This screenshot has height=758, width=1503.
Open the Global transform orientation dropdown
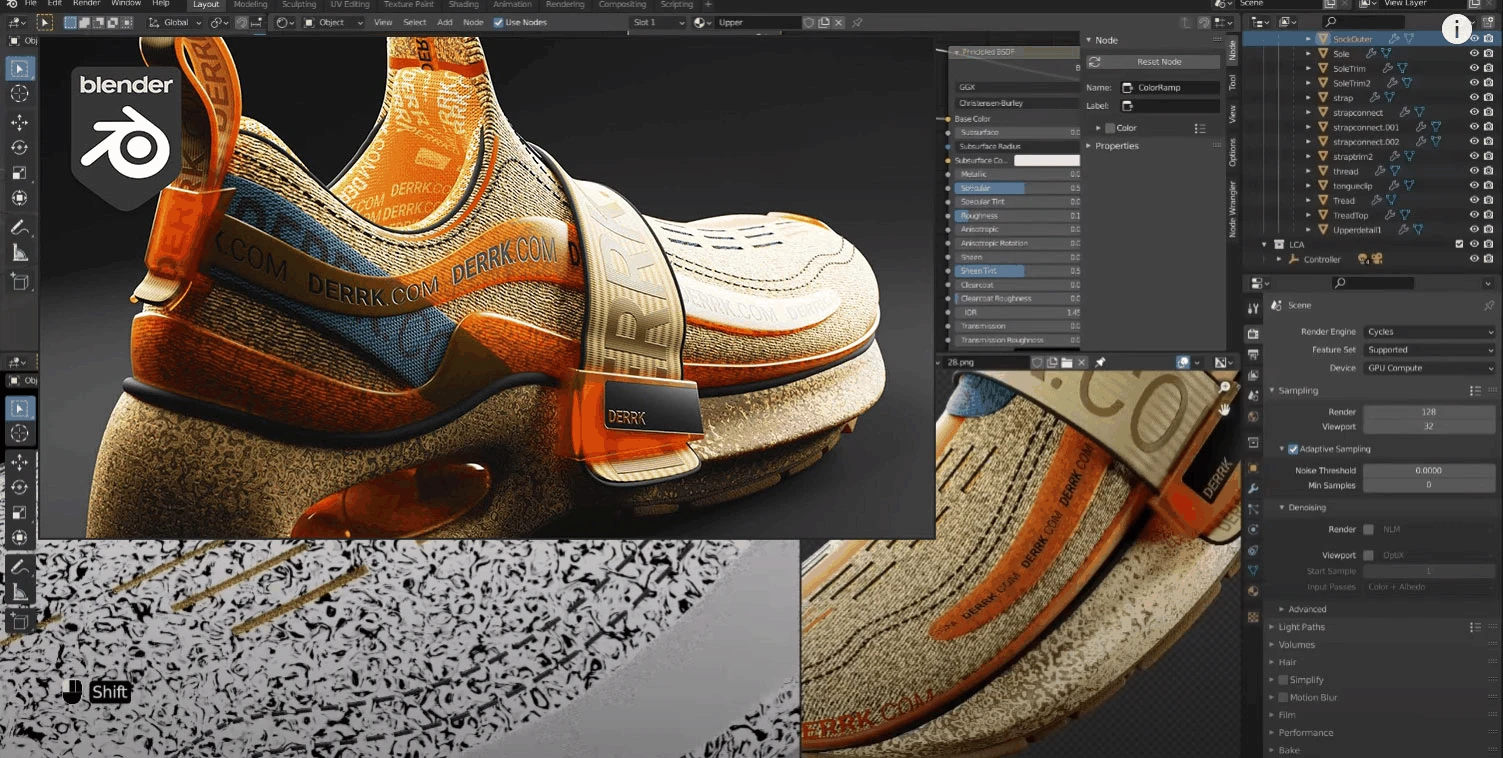(175, 22)
